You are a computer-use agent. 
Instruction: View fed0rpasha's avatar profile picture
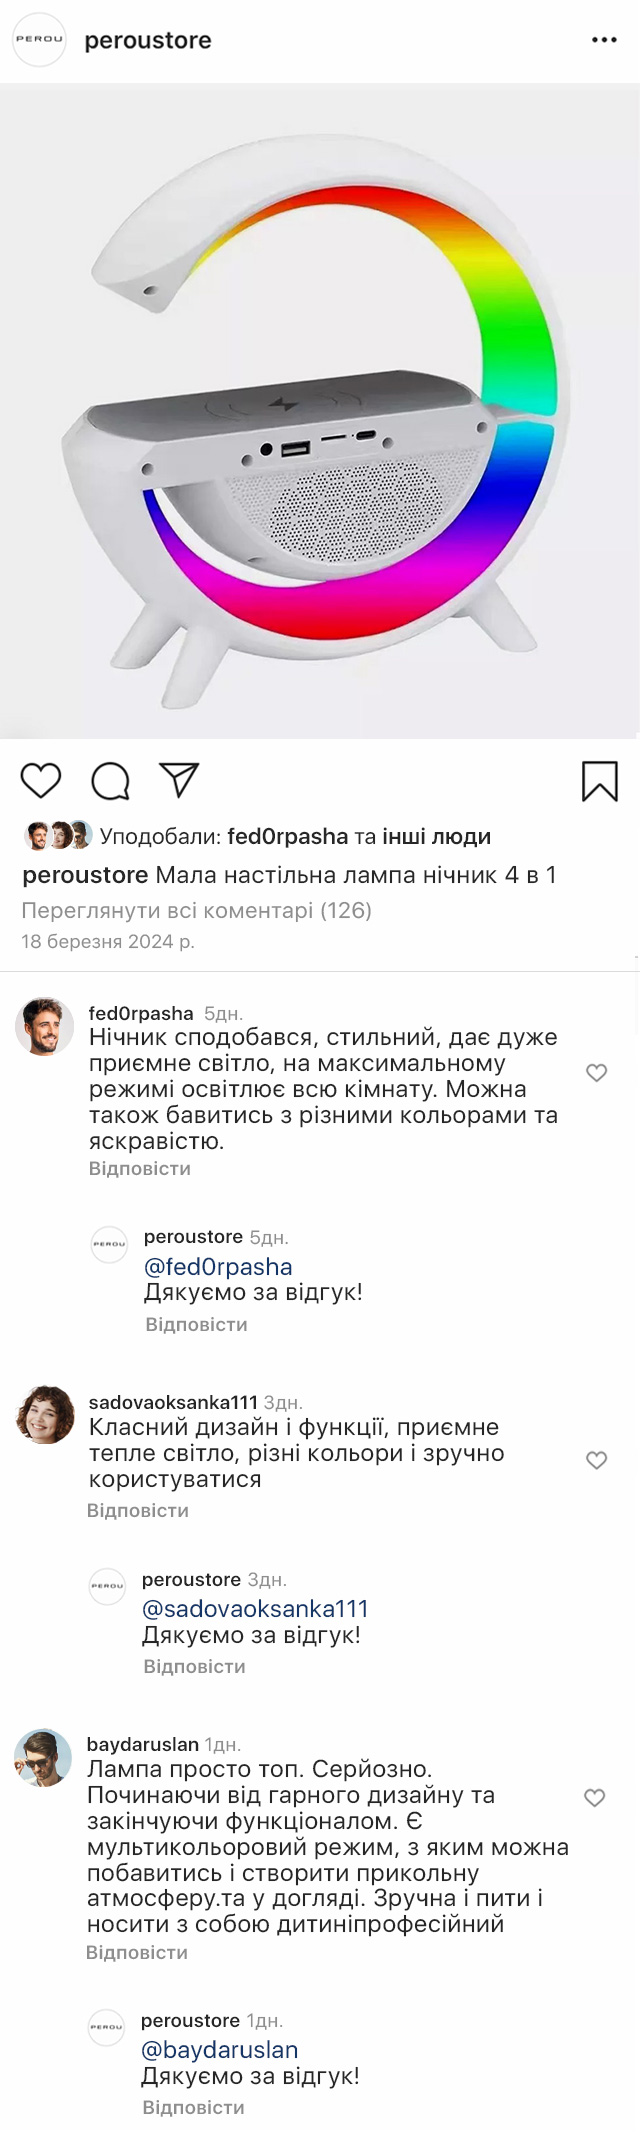click(x=45, y=1026)
